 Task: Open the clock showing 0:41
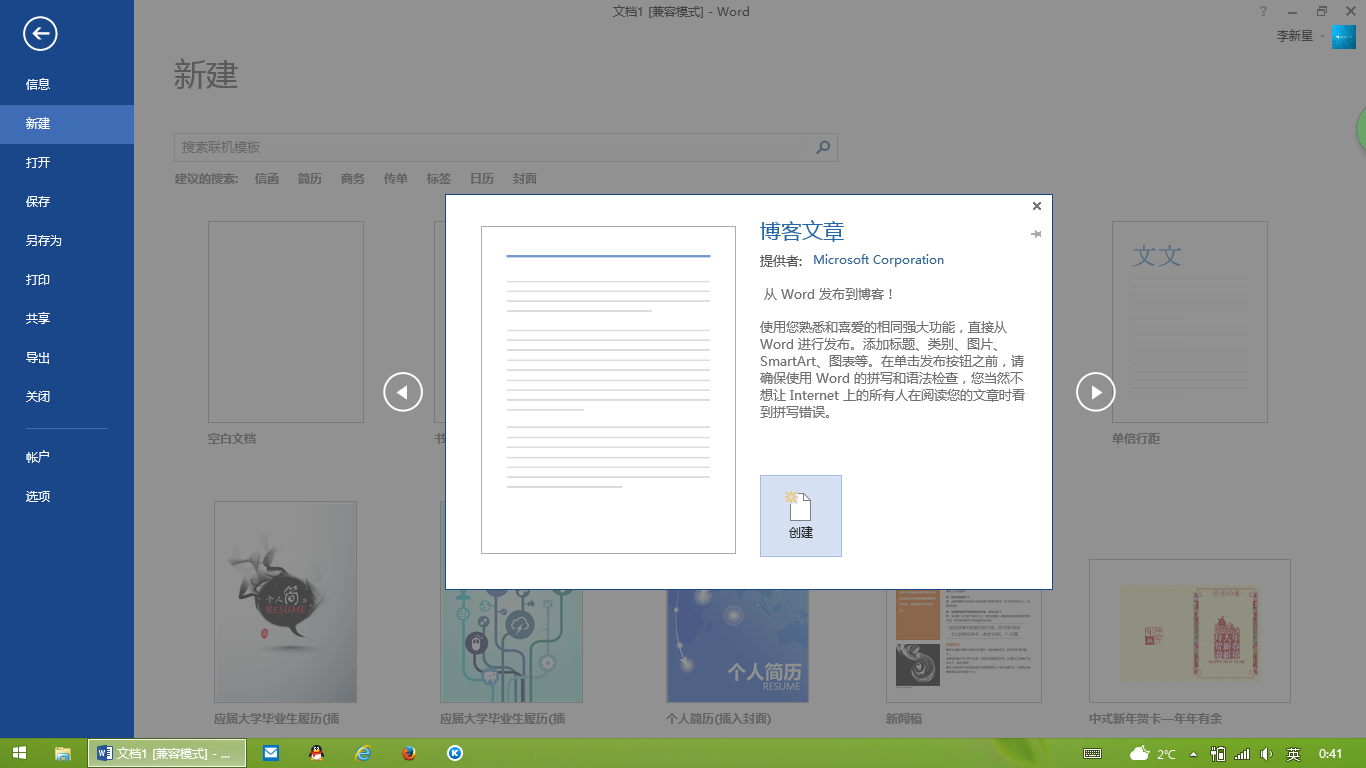coord(1331,754)
